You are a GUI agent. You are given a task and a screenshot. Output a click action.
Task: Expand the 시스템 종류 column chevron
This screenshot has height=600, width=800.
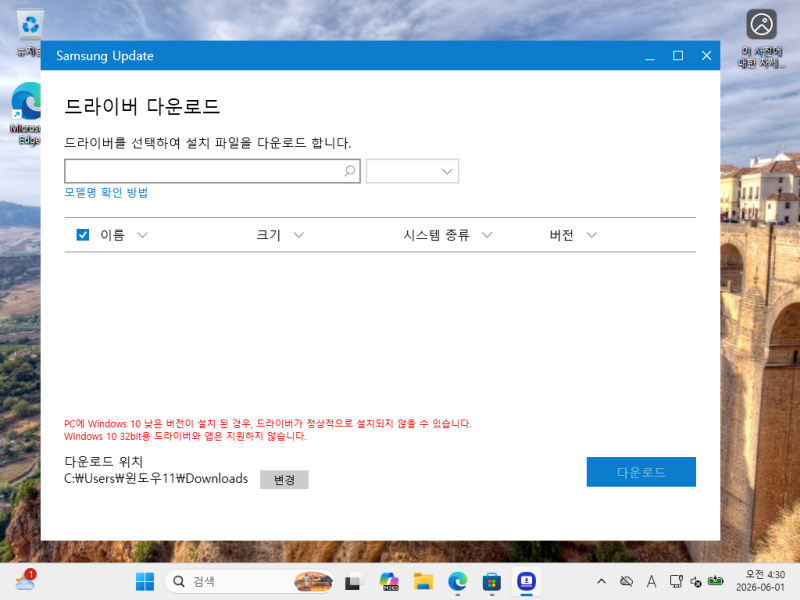click(x=487, y=235)
